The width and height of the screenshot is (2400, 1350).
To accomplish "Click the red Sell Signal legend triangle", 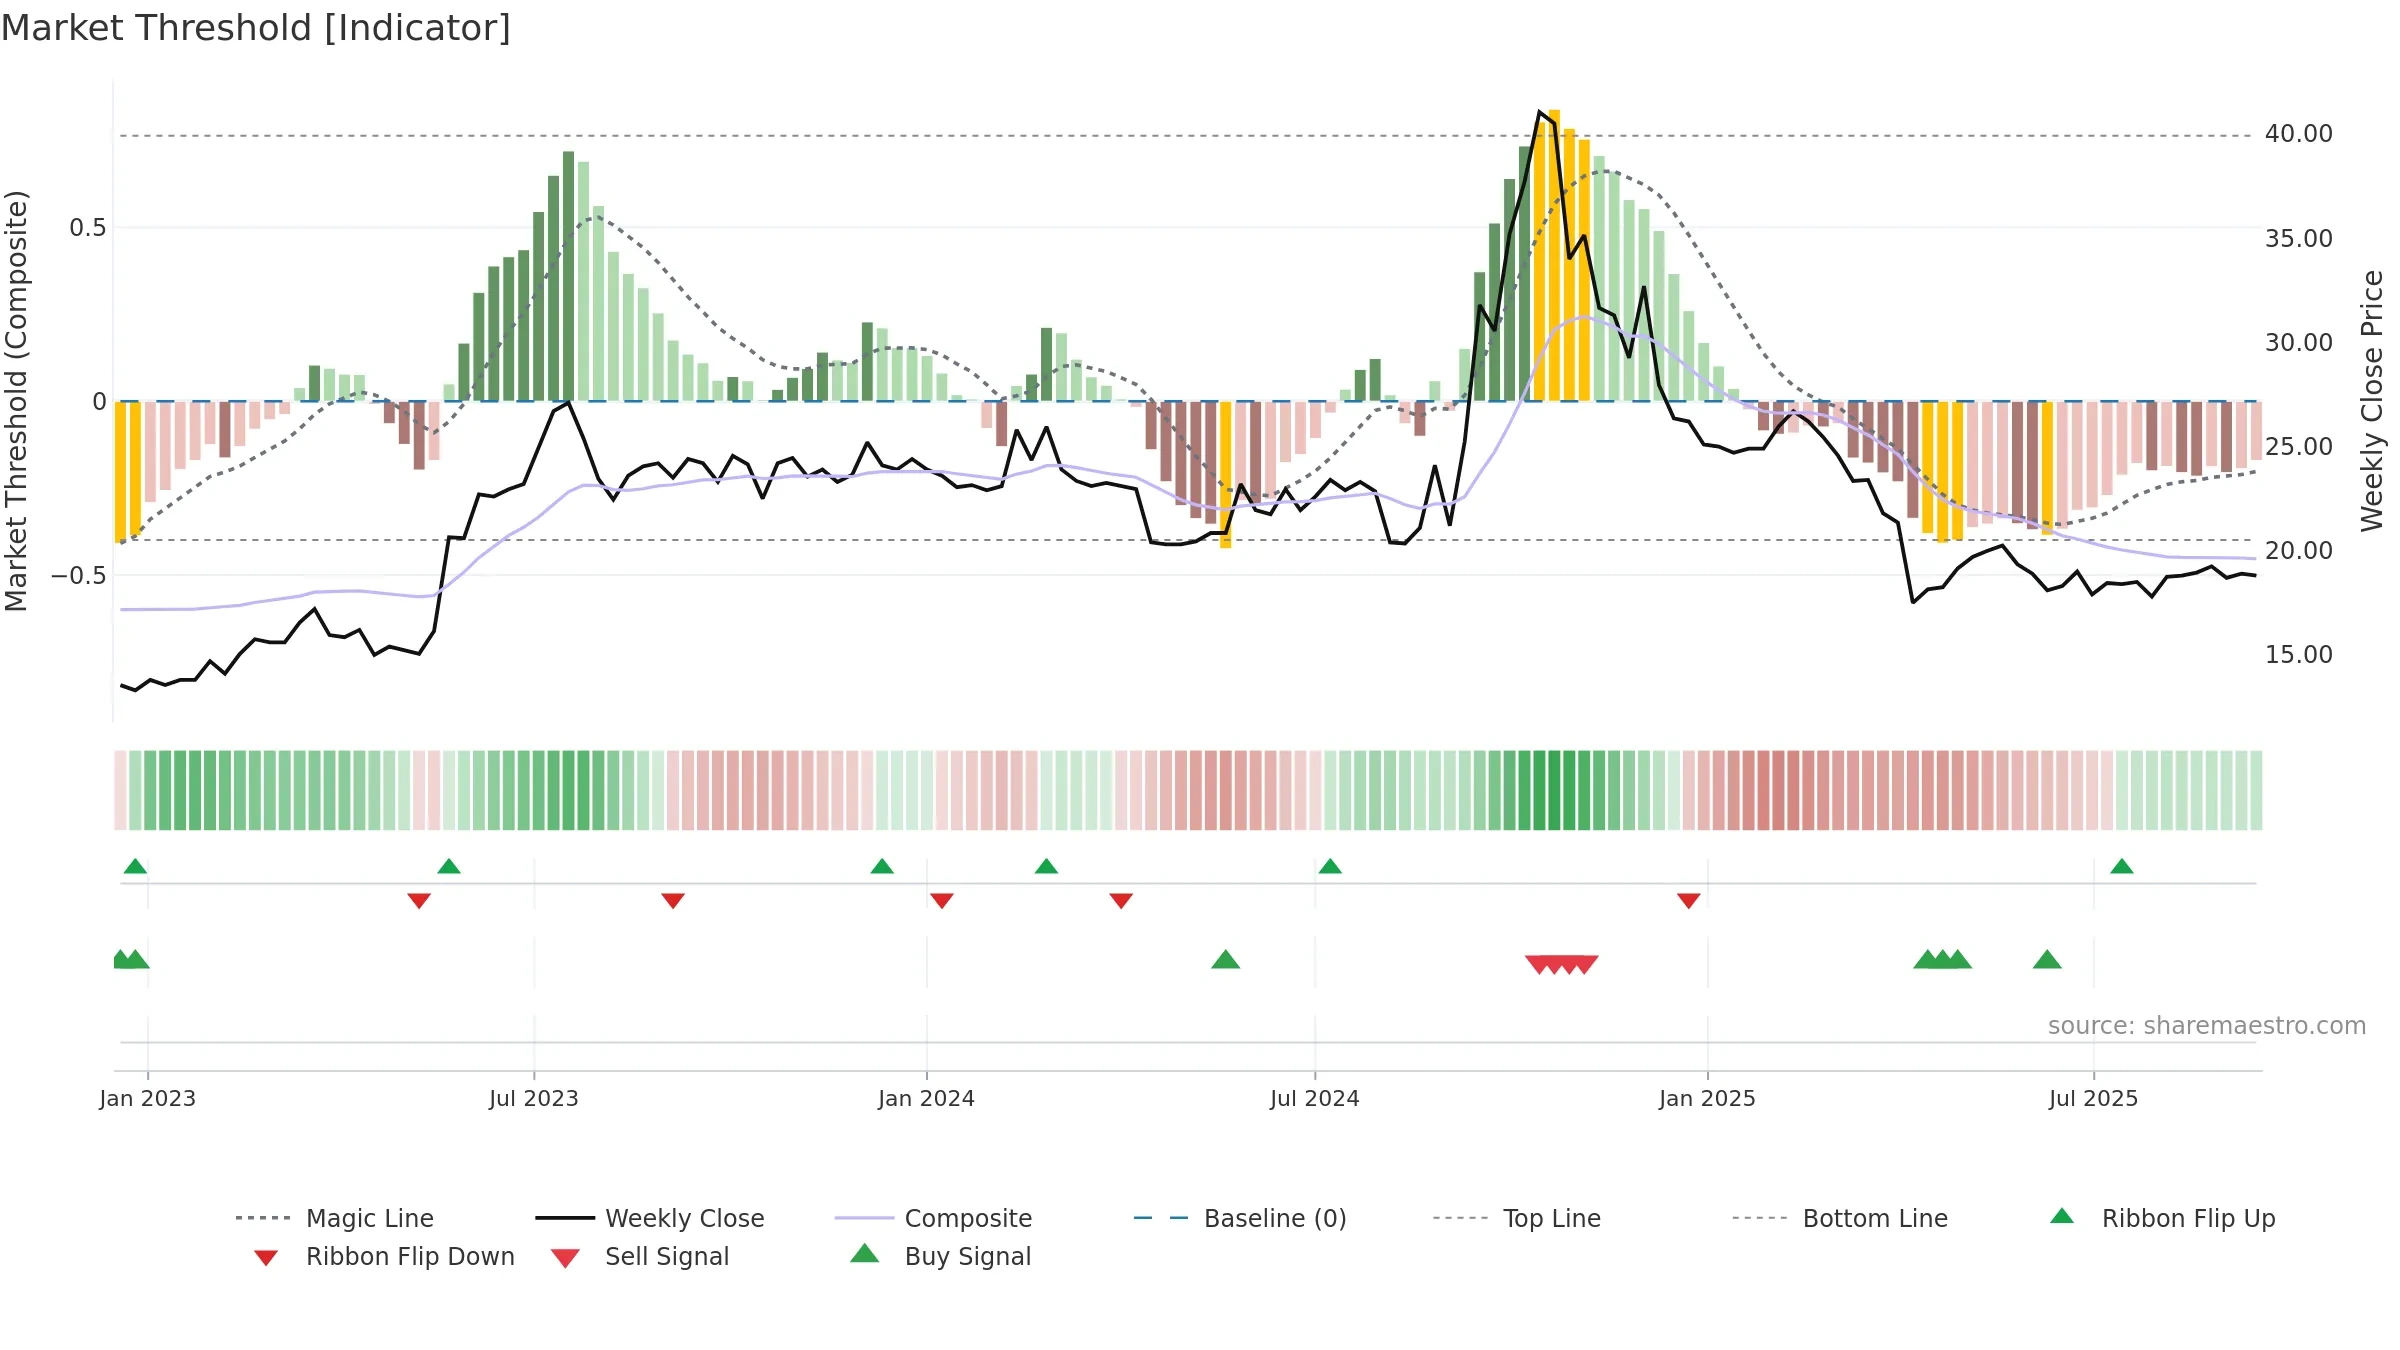I will point(565,1258).
